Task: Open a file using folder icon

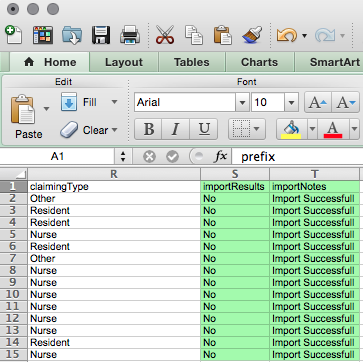Action: point(72,35)
